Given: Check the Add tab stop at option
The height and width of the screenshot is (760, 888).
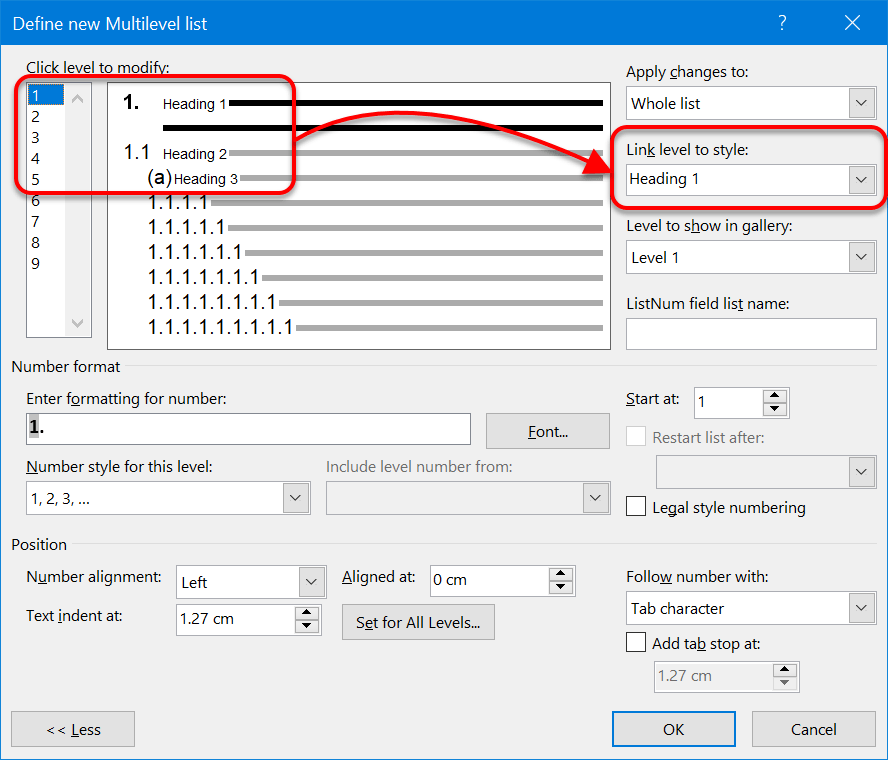Looking at the screenshot, I should click(x=636, y=642).
